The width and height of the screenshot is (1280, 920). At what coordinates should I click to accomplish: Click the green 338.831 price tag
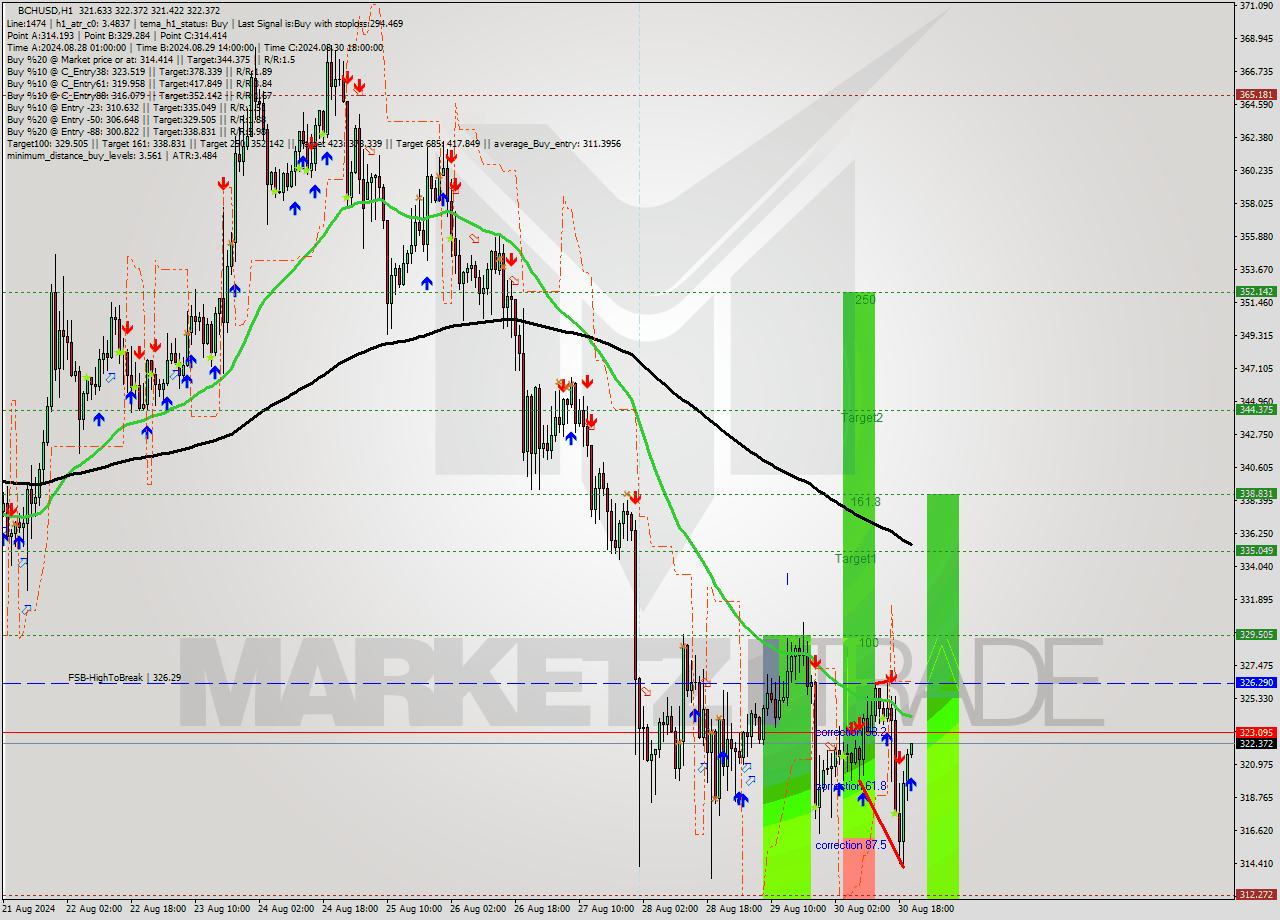(1256, 493)
